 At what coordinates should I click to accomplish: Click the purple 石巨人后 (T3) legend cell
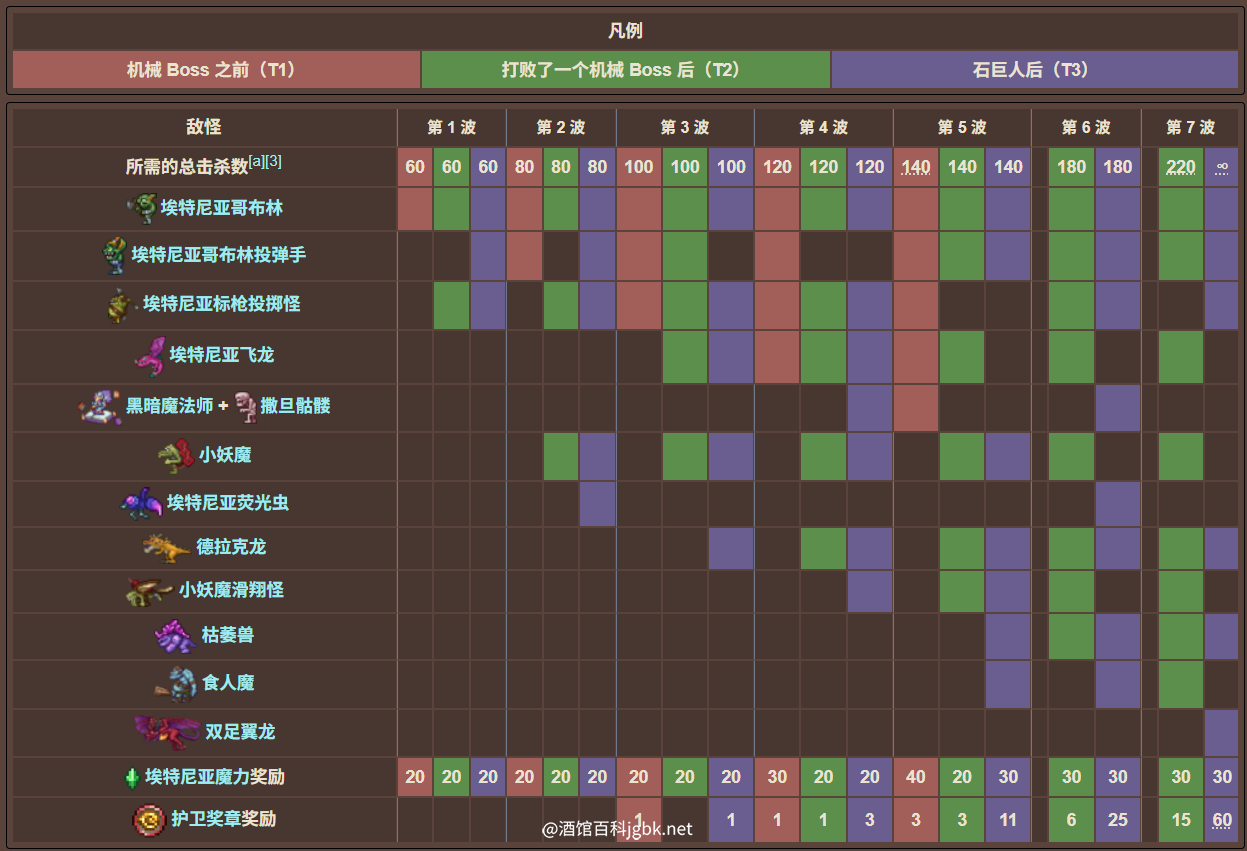(1034, 70)
